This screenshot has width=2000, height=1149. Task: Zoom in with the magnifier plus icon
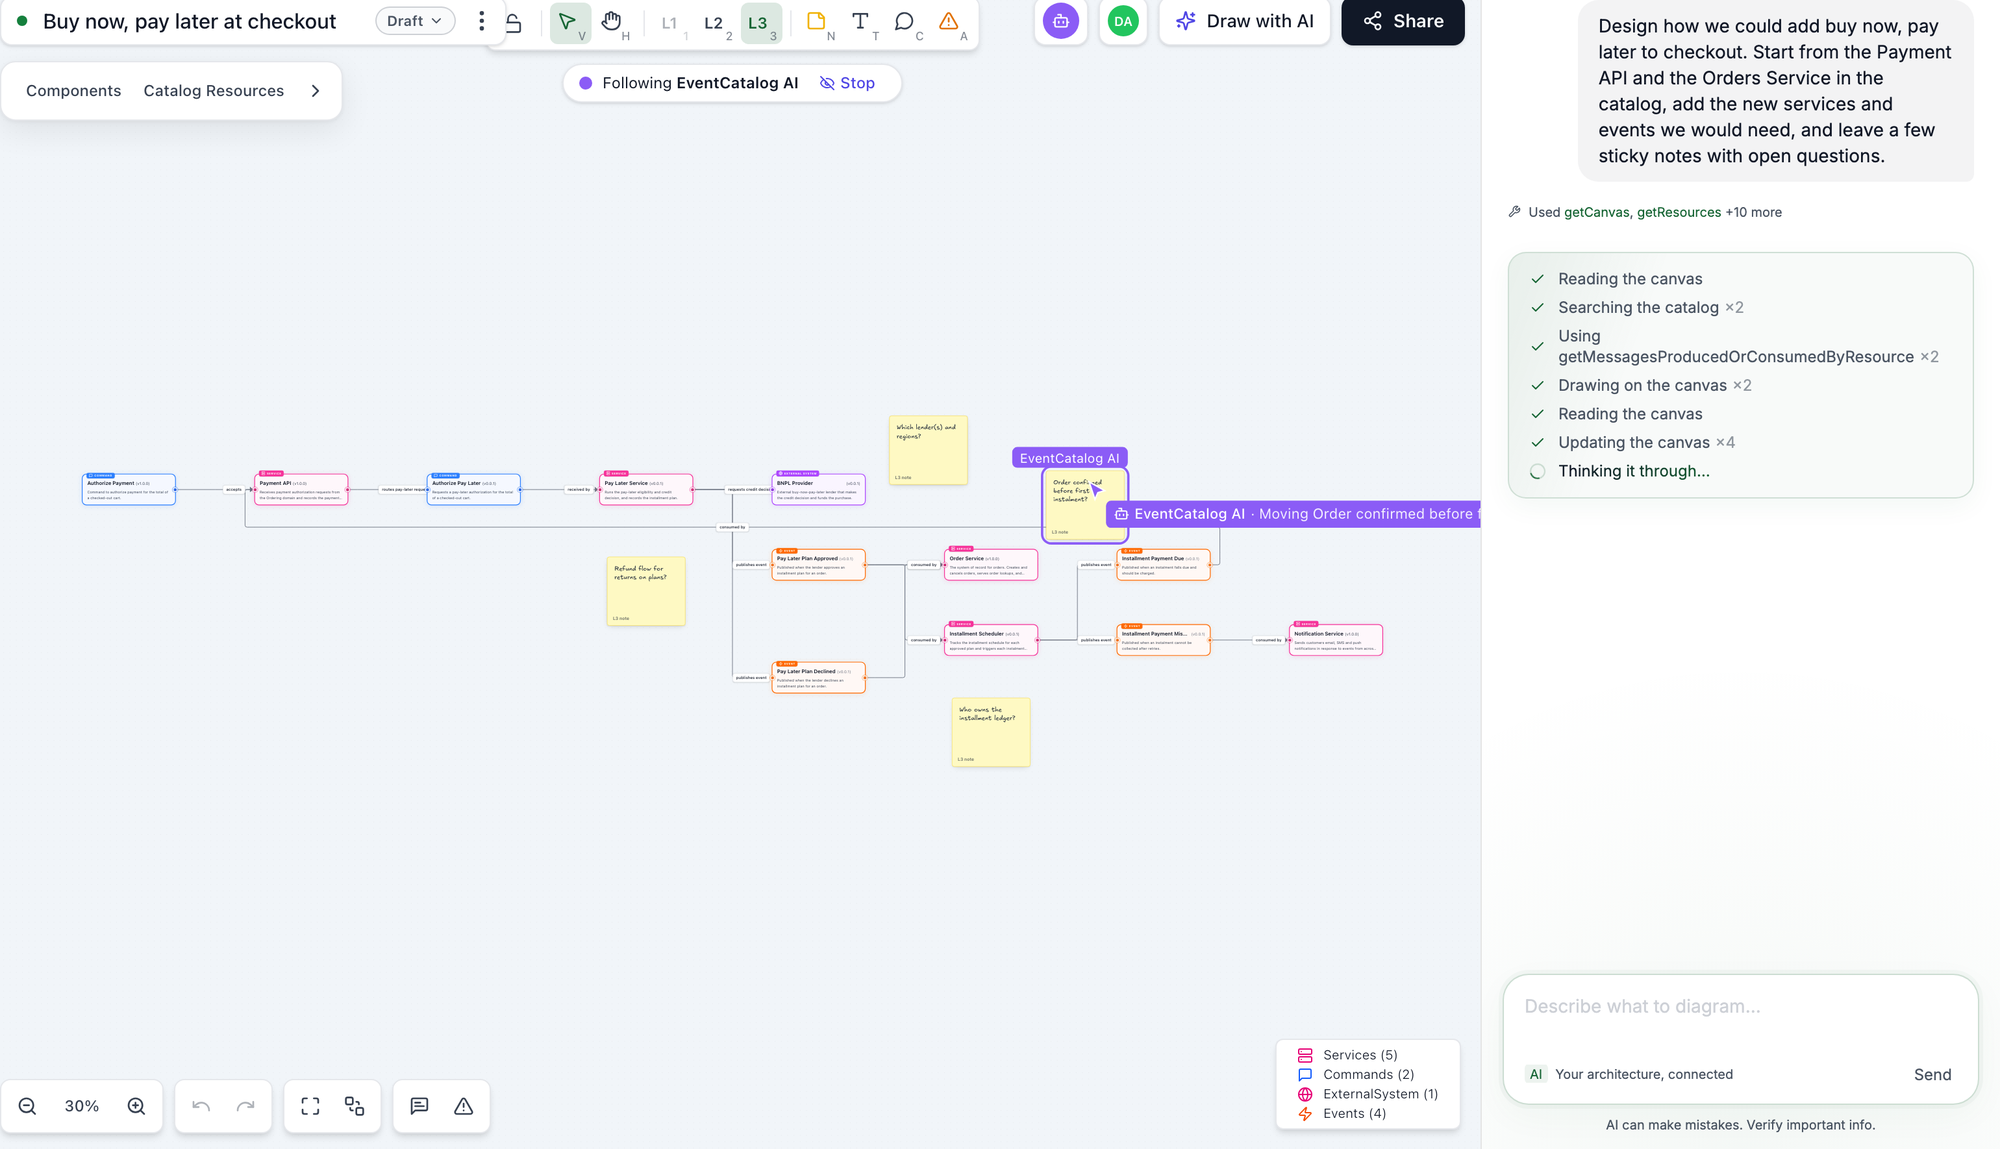pos(136,1106)
